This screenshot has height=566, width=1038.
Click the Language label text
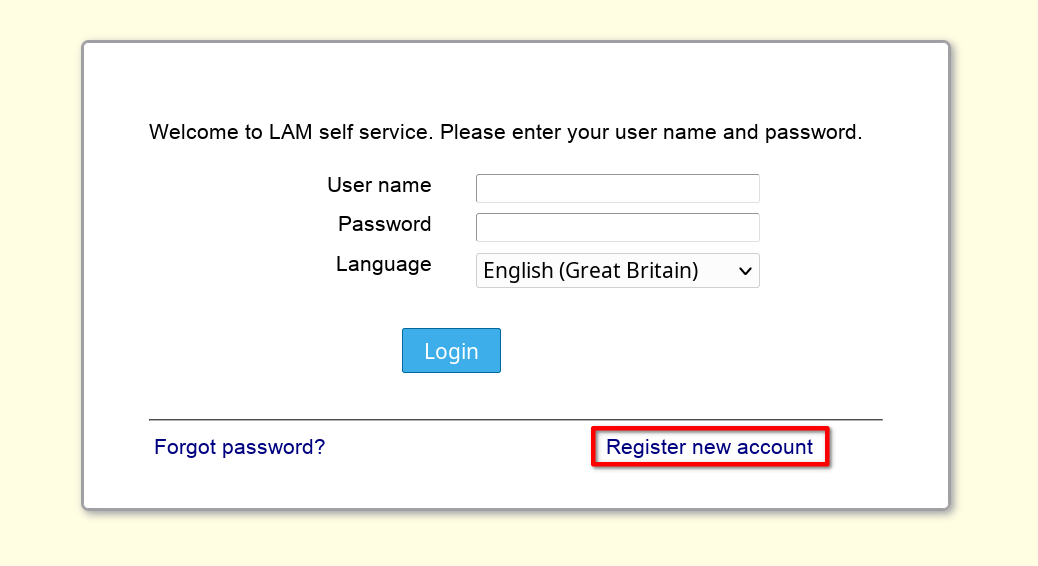click(383, 264)
